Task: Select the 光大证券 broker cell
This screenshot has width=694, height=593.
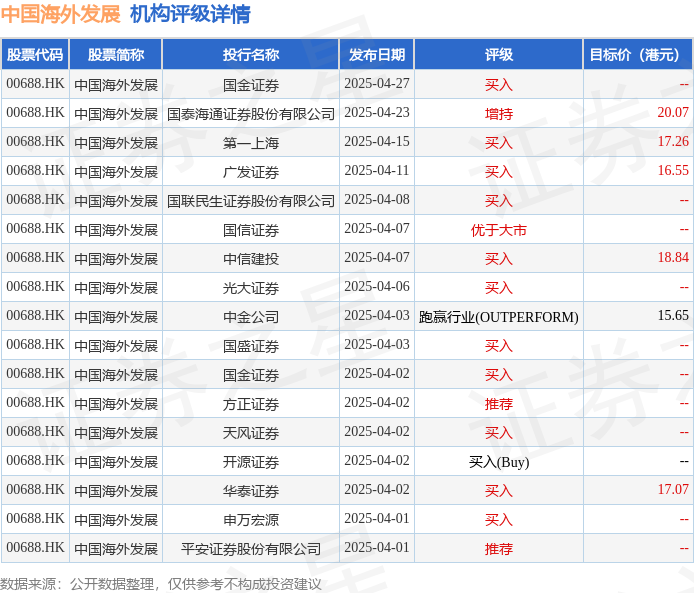Action: tap(251, 288)
